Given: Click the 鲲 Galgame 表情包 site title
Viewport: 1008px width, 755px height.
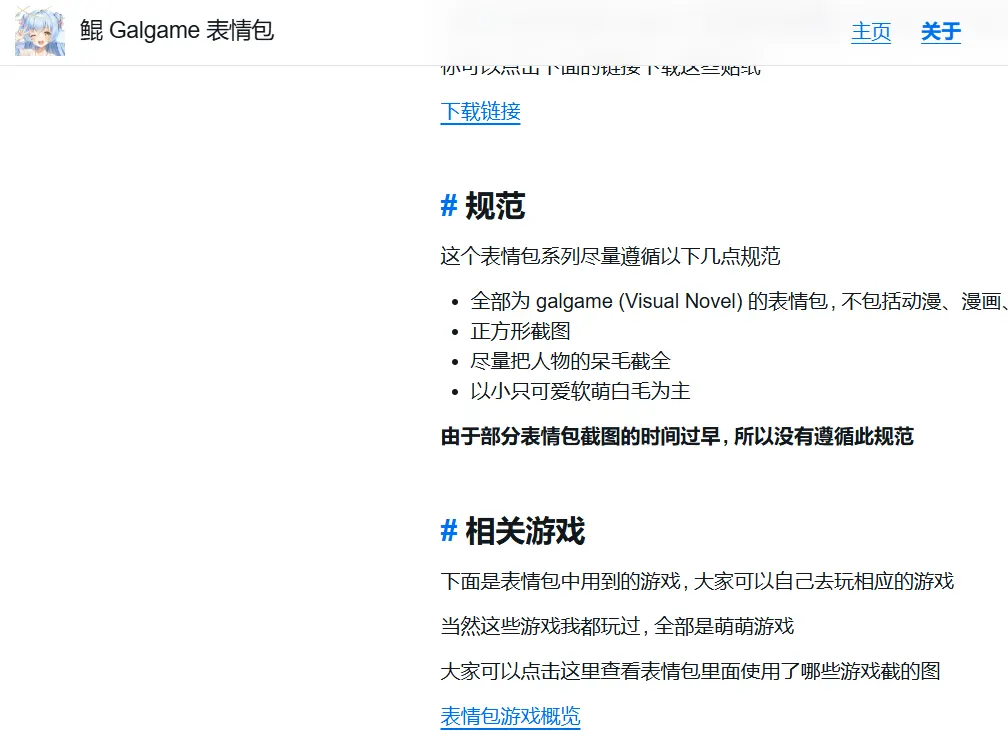Looking at the screenshot, I should coord(177,30).
